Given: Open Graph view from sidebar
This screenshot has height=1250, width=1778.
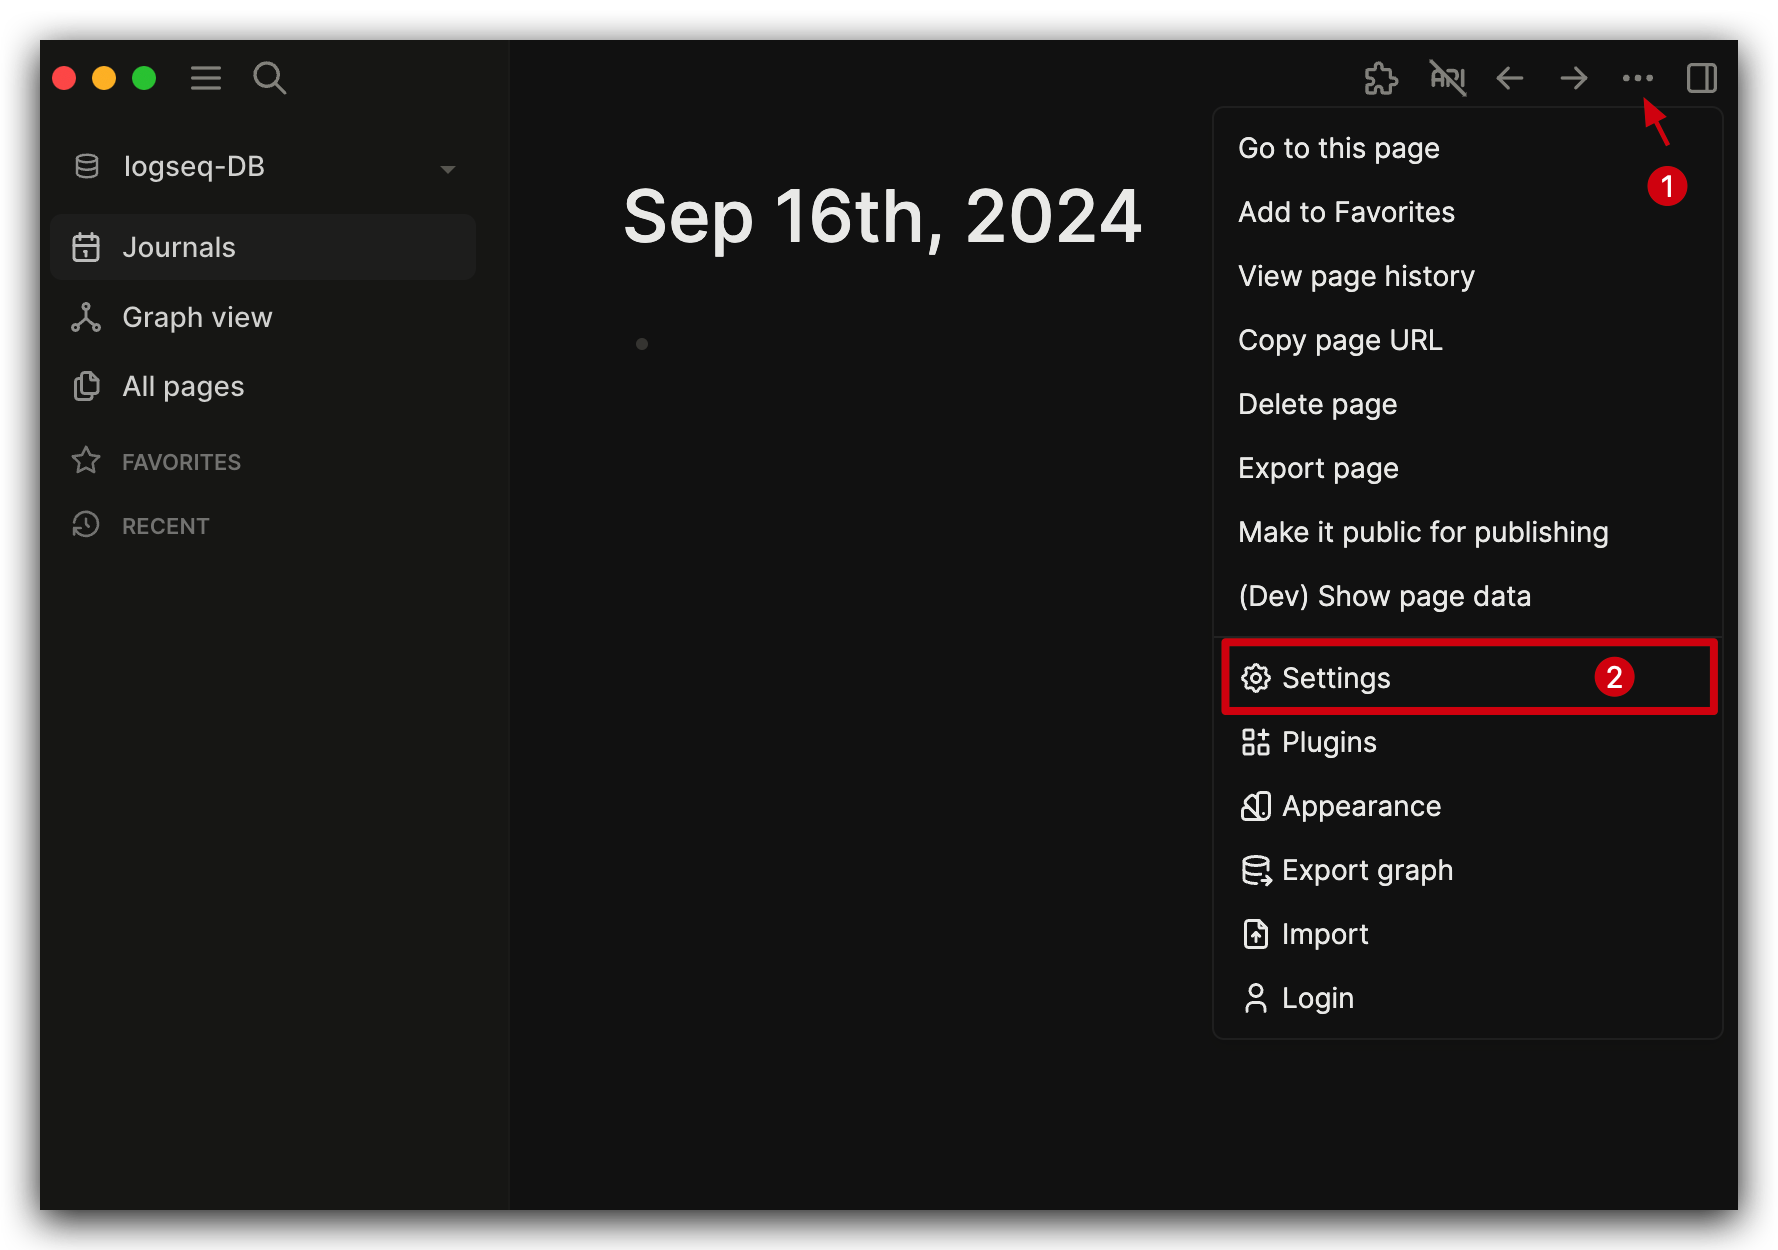Looking at the screenshot, I should point(197,317).
